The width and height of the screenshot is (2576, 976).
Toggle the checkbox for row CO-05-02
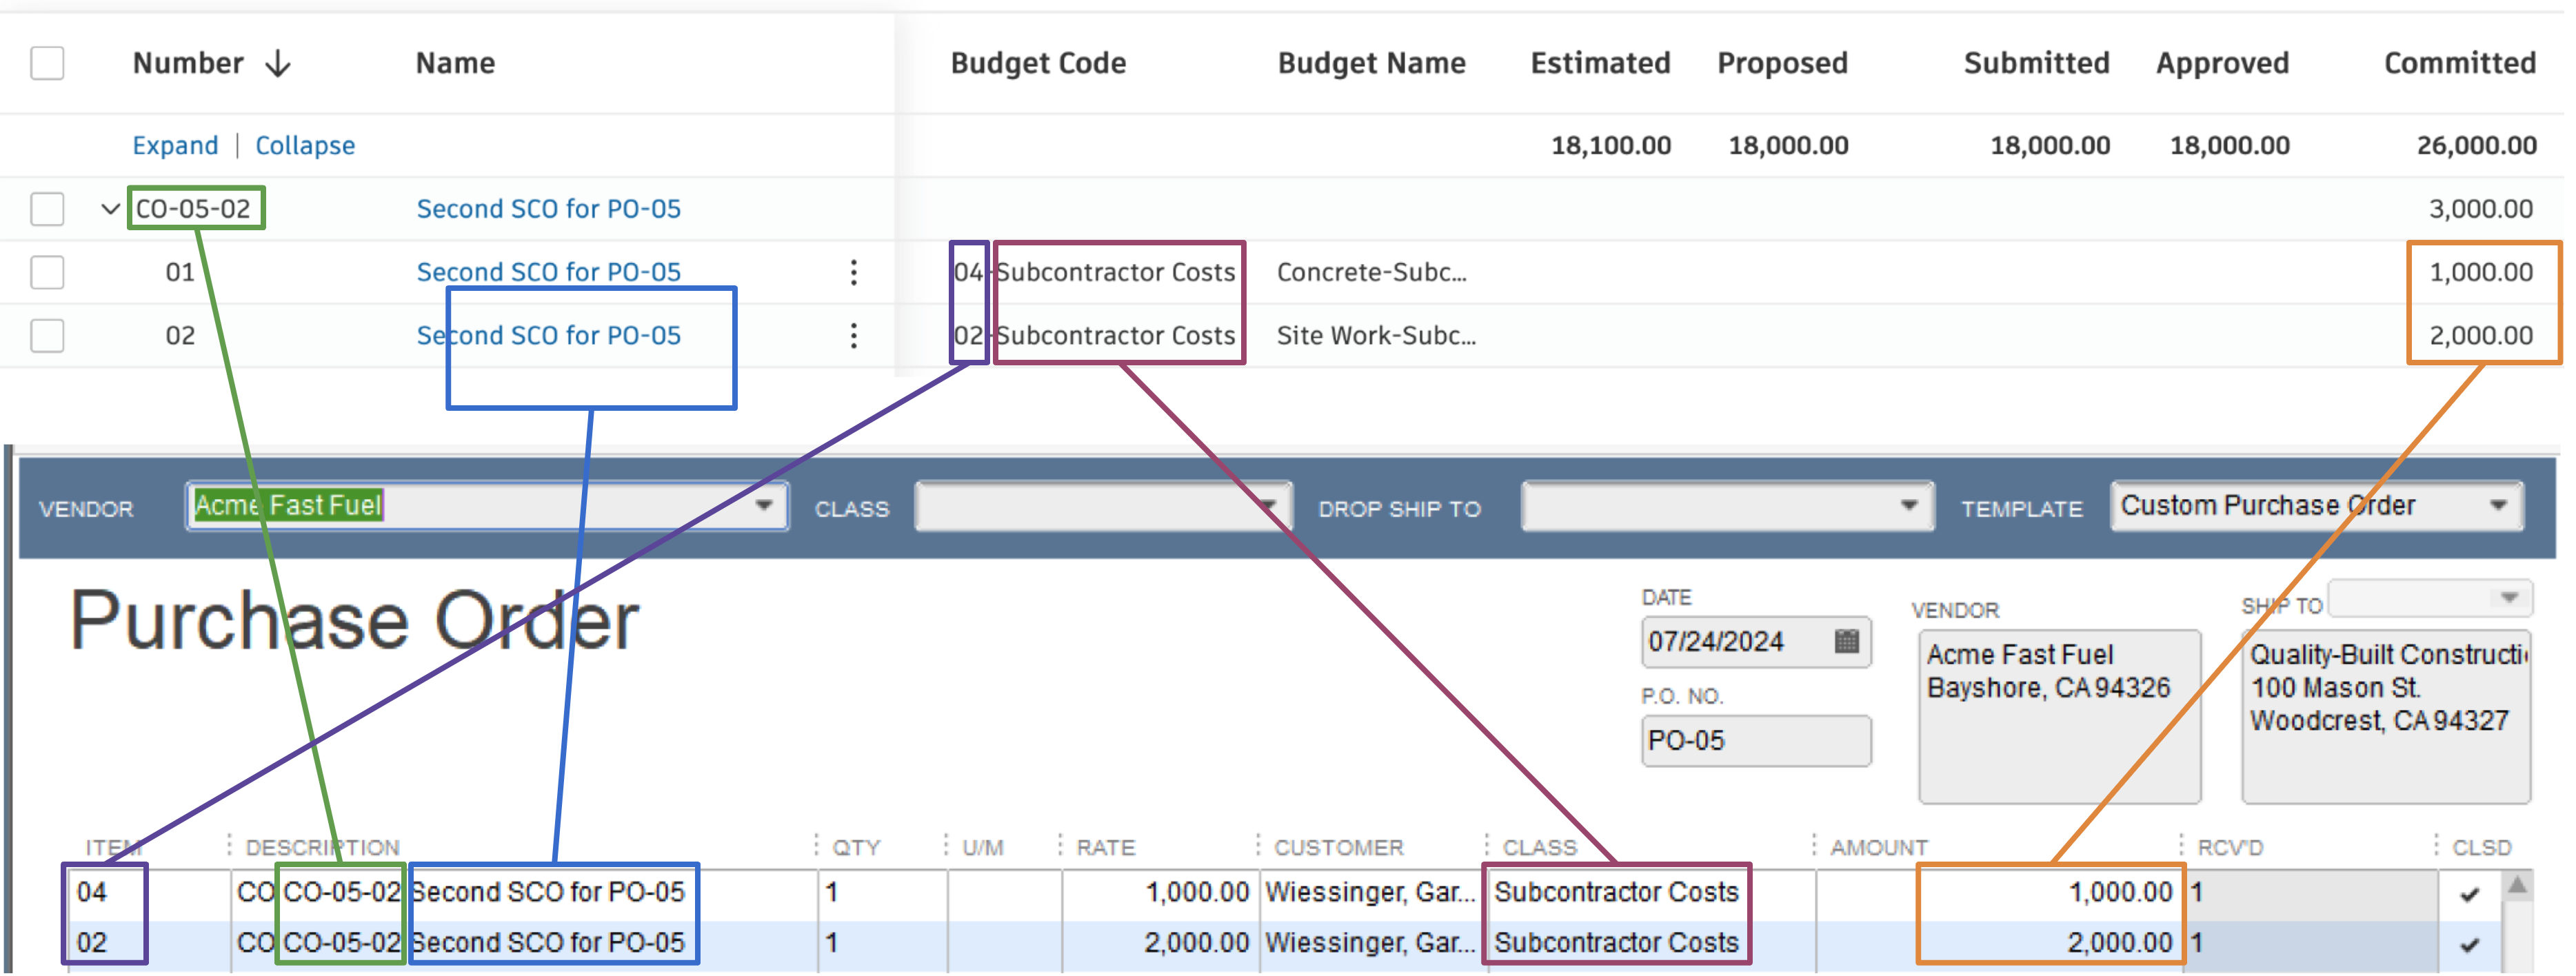46,209
